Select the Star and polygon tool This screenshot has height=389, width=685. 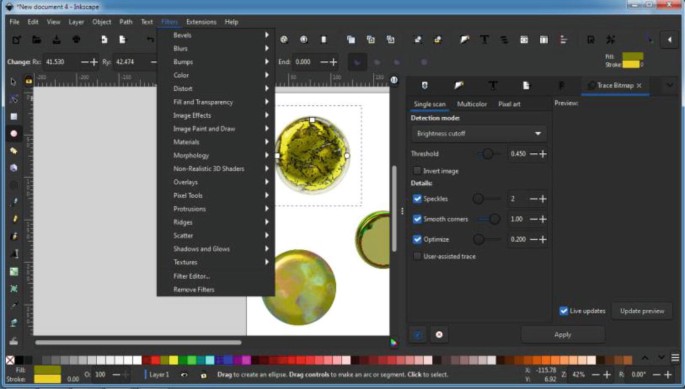tap(14, 151)
